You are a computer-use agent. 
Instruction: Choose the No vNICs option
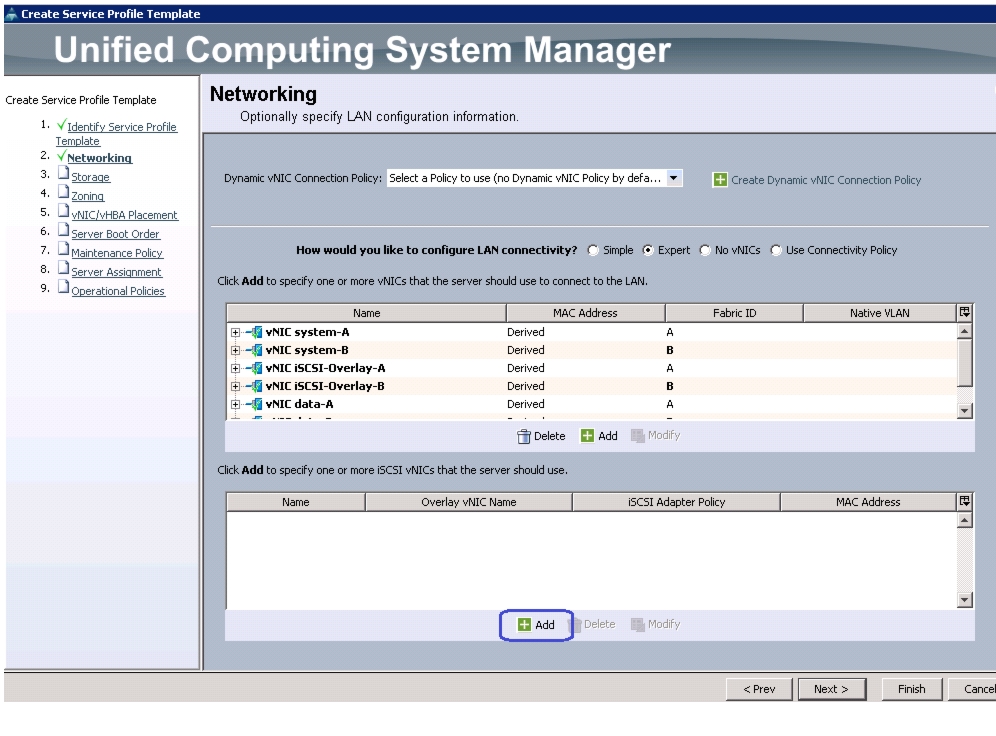pyautogui.click(x=705, y=250)
